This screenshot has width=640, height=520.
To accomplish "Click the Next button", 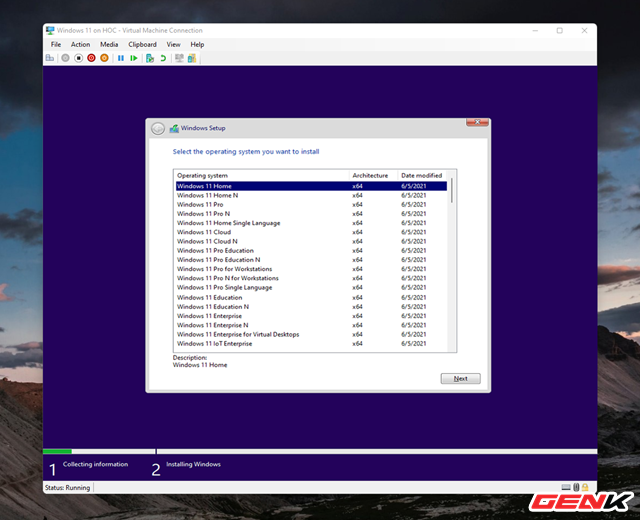I will tap(460, 378).
